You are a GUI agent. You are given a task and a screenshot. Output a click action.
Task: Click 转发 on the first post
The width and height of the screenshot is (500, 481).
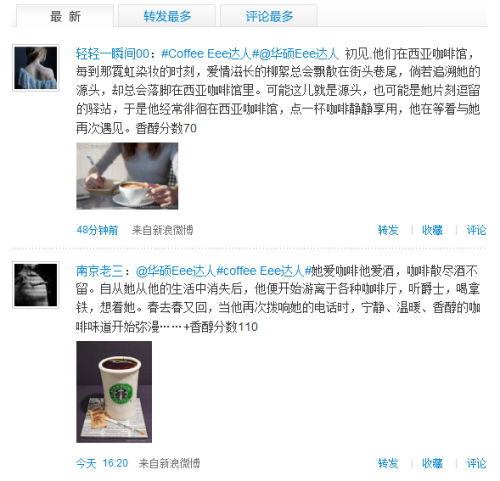pyautogui.click(x=388, y=230)
